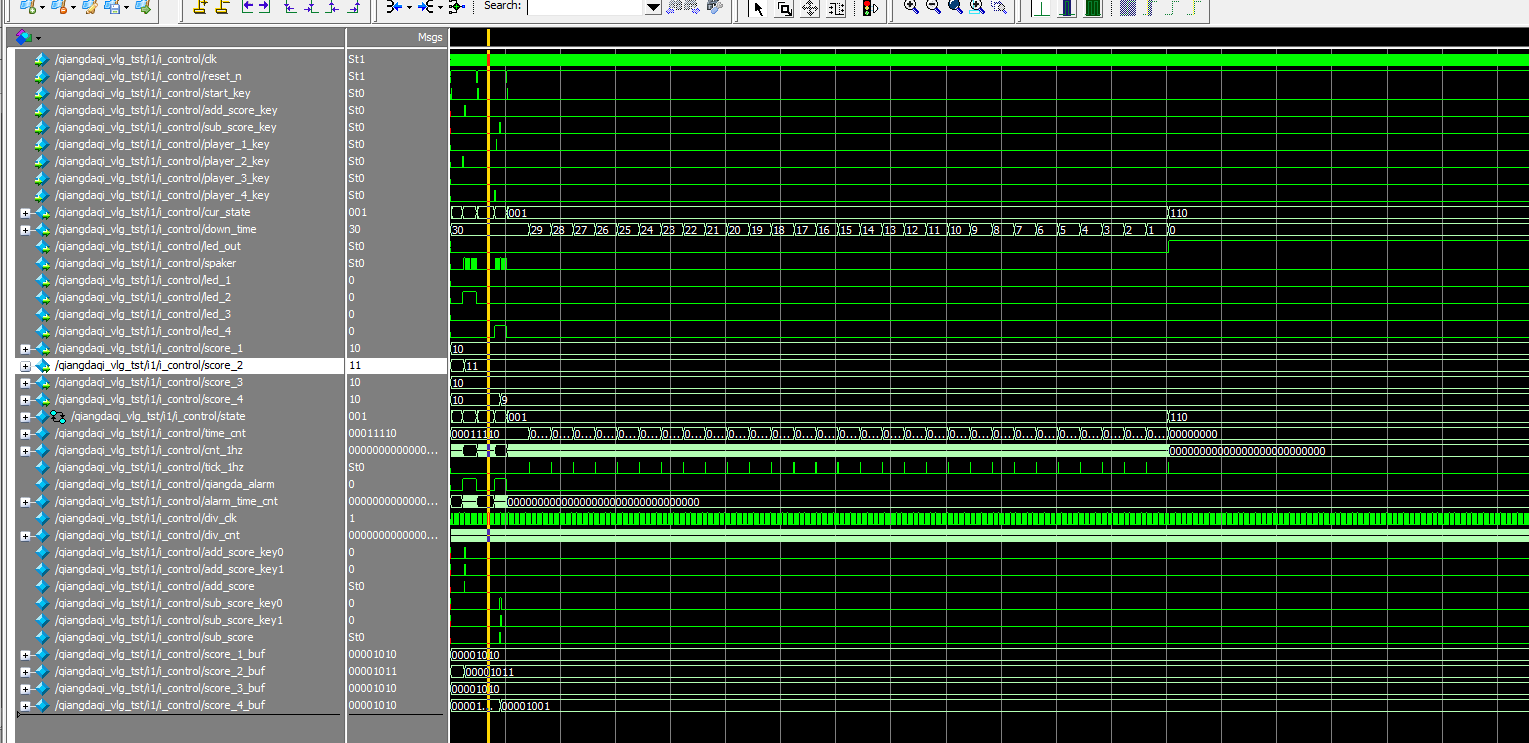This screenshot has width=1529, height=743.
Task: Click the Delete Cursor toolbar icon
Action: coord(222,7)
